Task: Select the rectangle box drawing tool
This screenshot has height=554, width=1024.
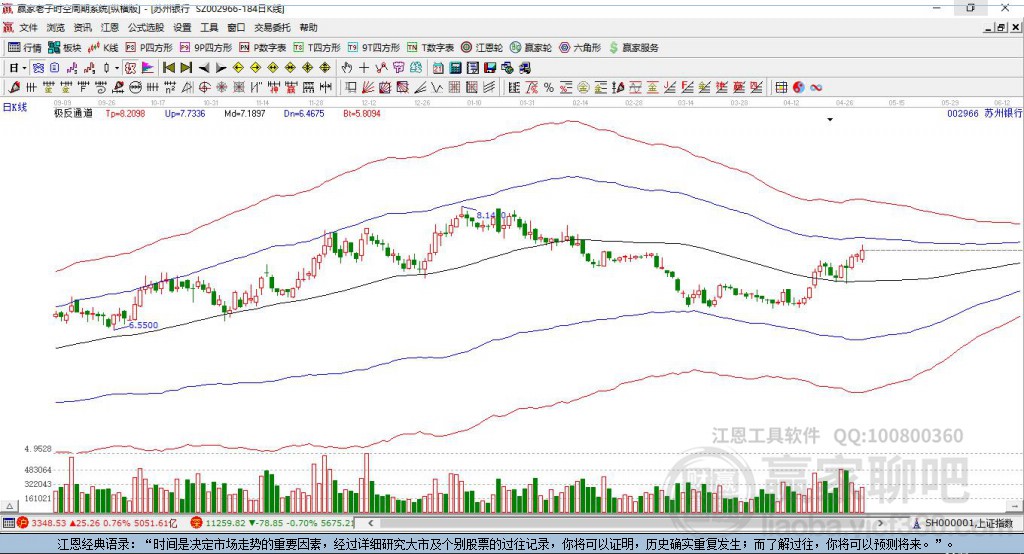Action: [x=351, y=87]
